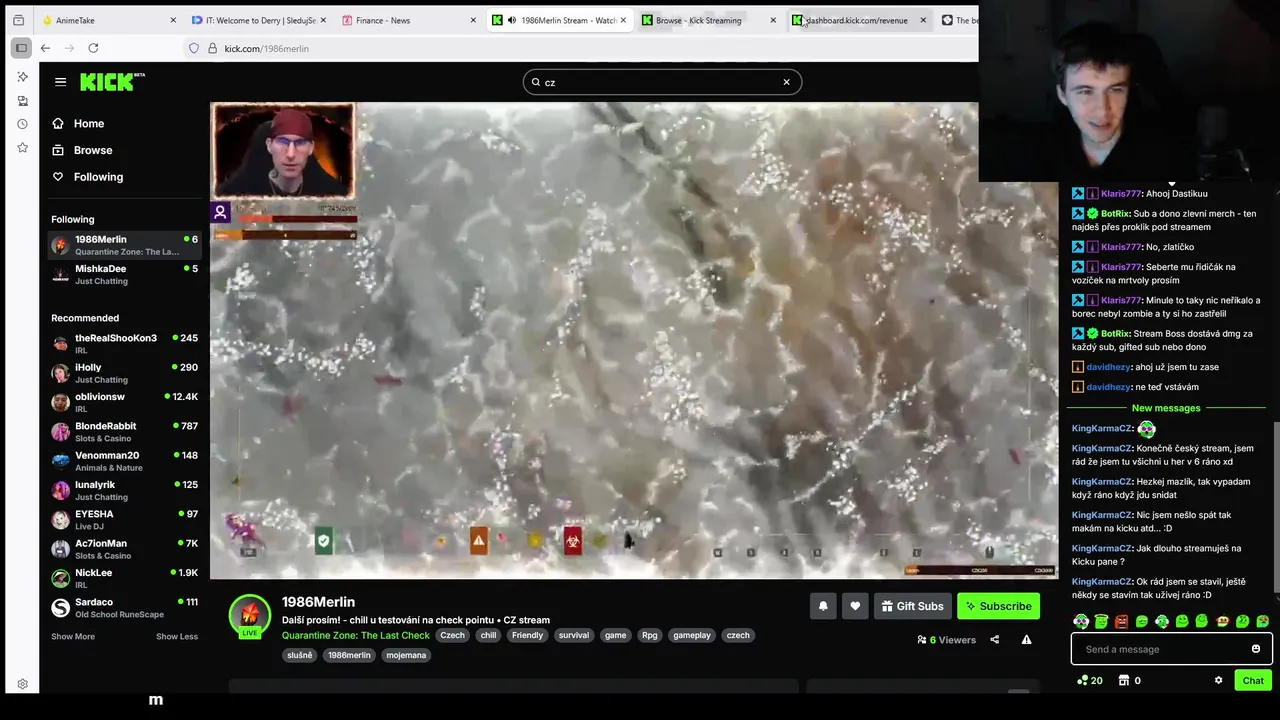Click the Kick logo

click(112, 82)
